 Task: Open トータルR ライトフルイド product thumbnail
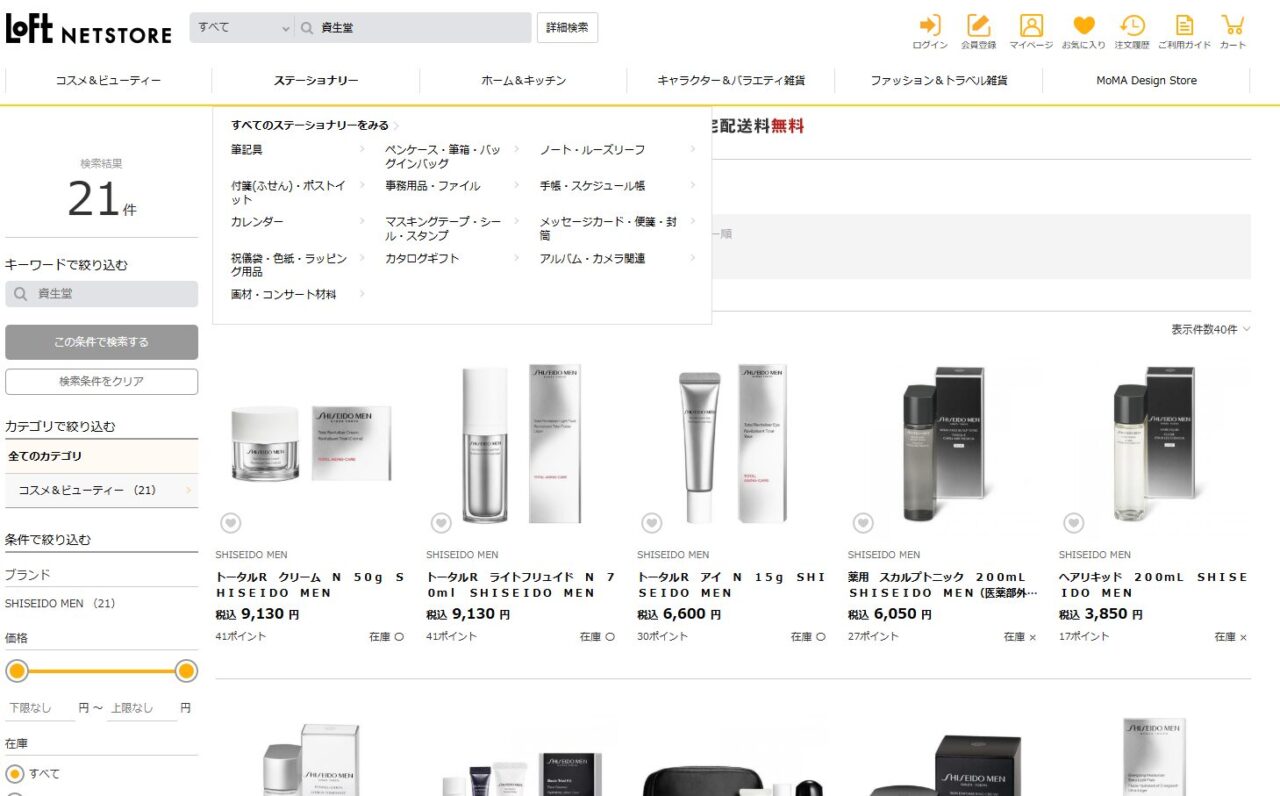[x=521, y=443]
